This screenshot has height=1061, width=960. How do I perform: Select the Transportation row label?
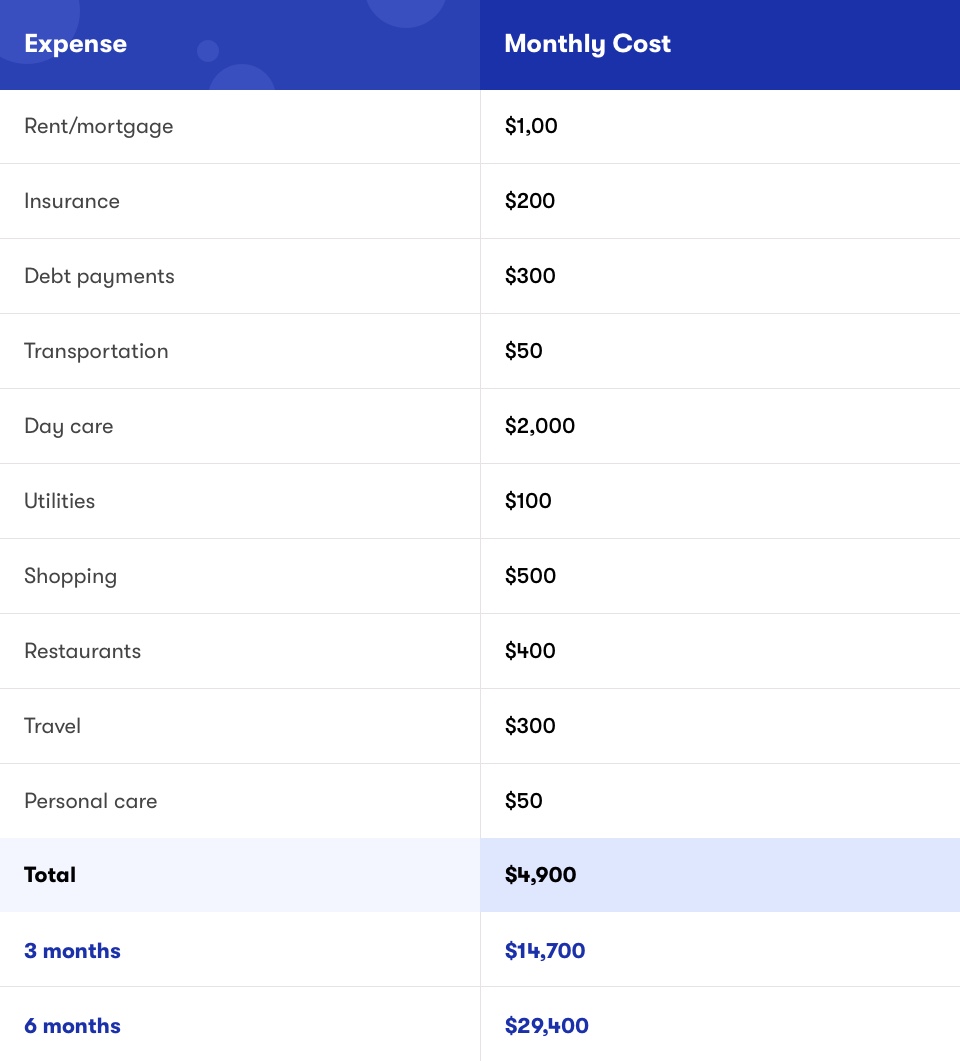pos(96,351)
